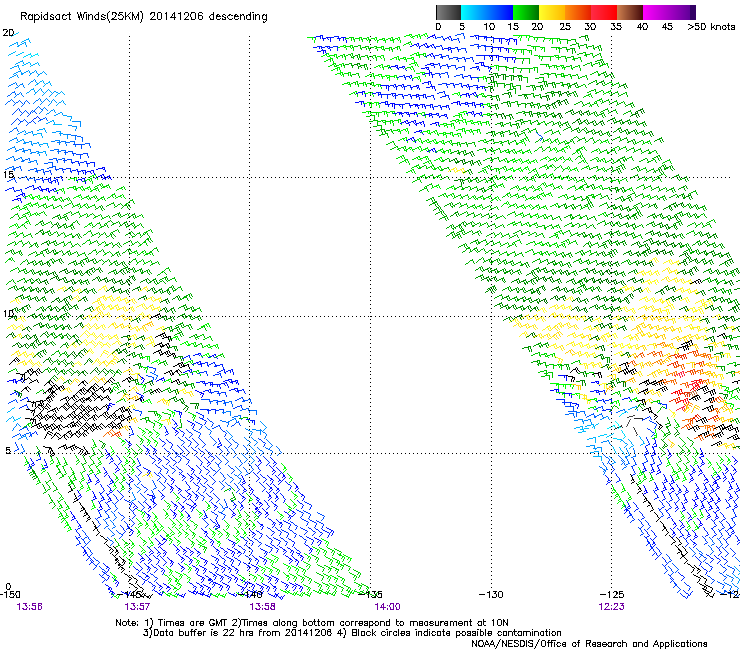Click the longitude label '-150'

[x=10, y=594]
